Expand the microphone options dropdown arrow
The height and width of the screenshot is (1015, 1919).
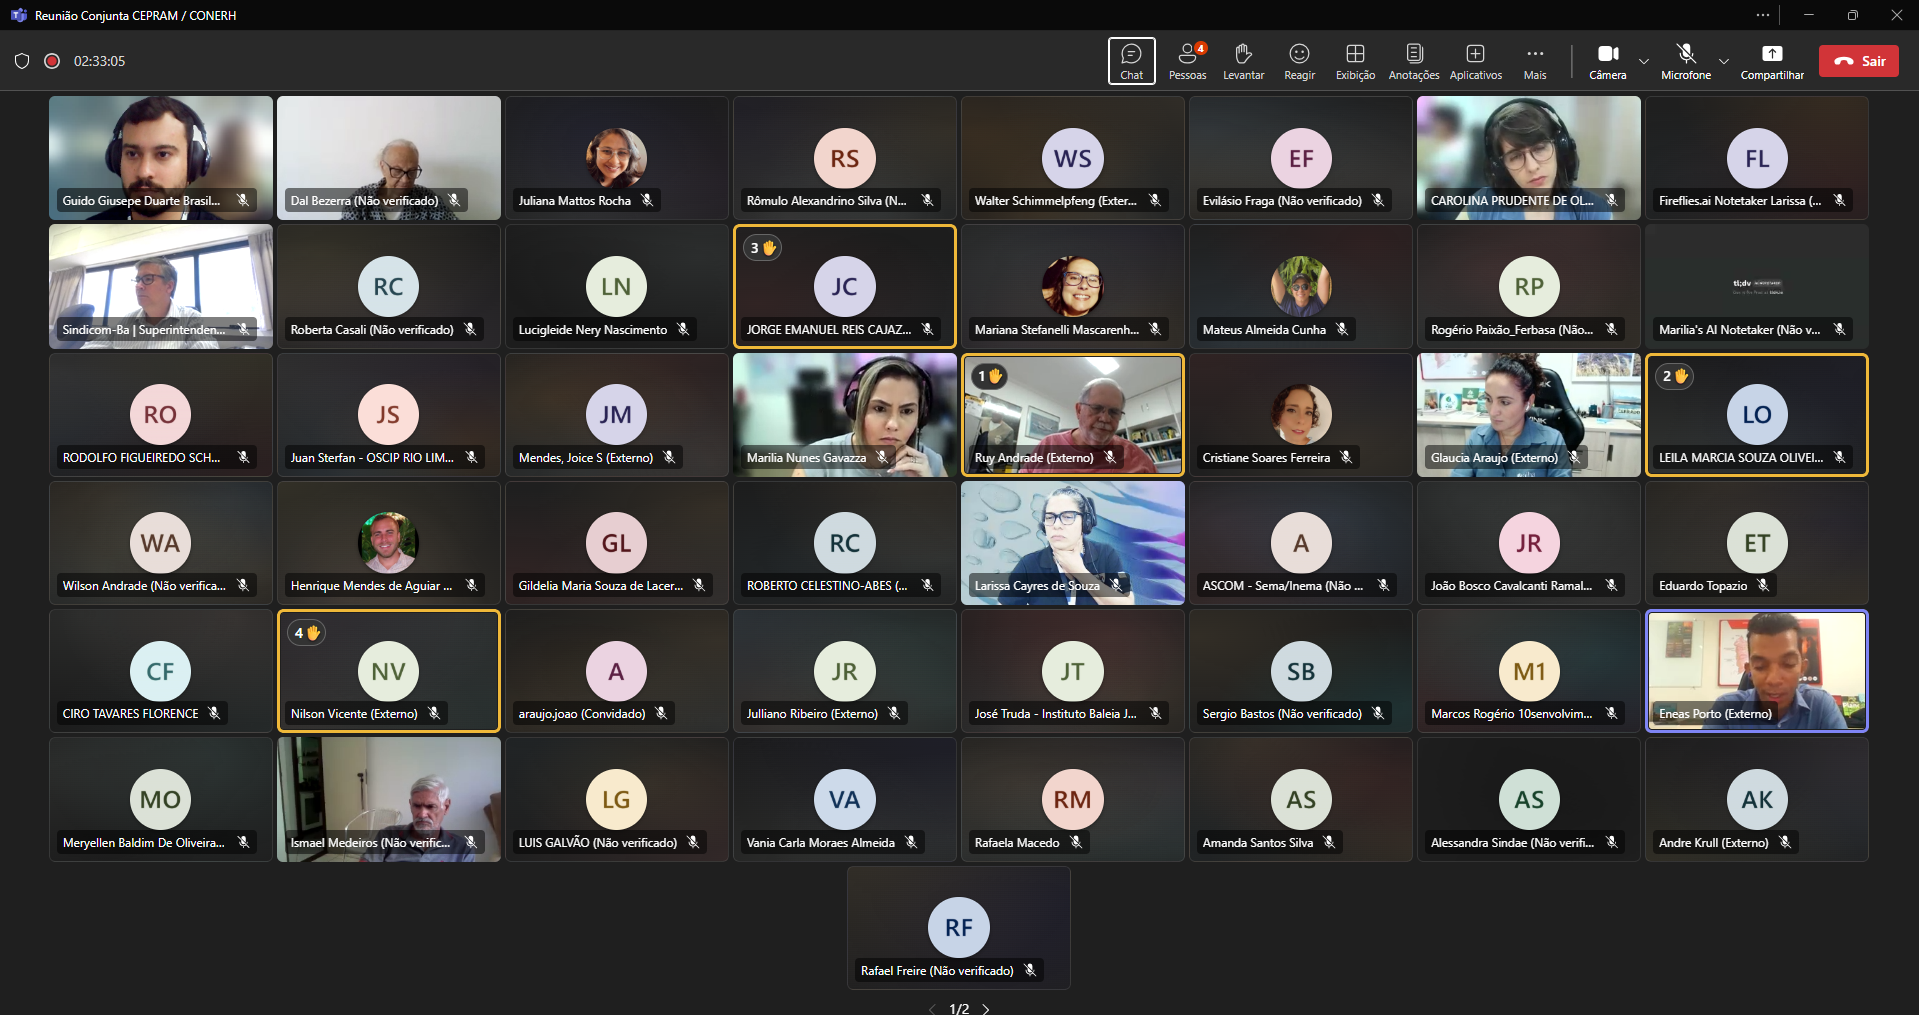pyautogui.click(x=1723, y=61)
